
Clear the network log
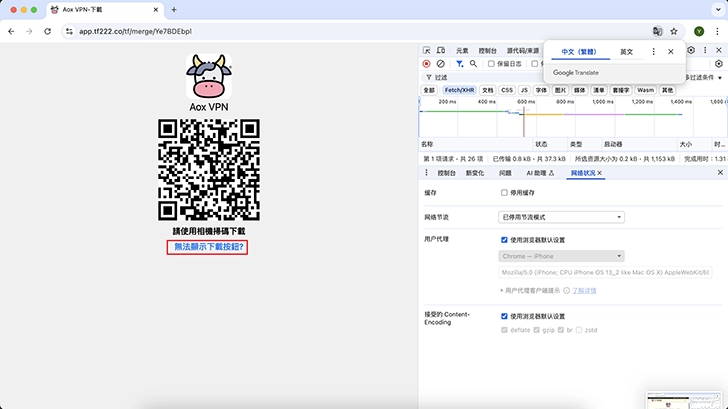(x=440, y=63)
